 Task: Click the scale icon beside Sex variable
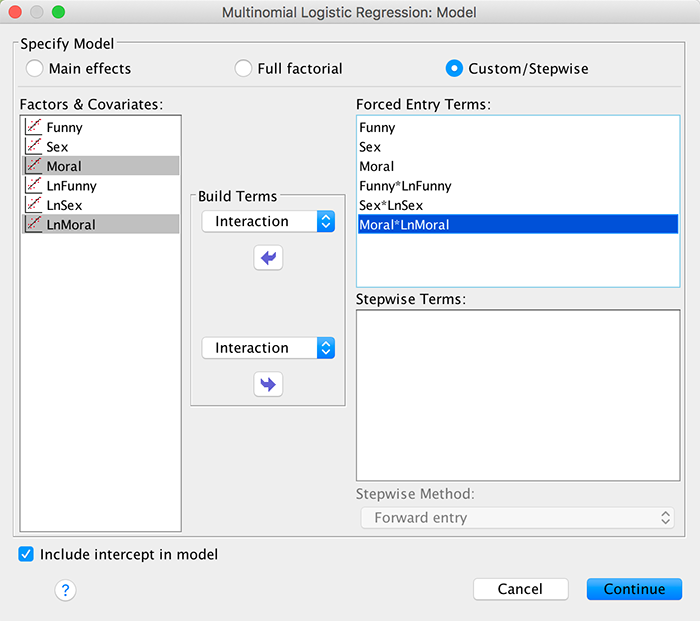[x=34, y=147]
